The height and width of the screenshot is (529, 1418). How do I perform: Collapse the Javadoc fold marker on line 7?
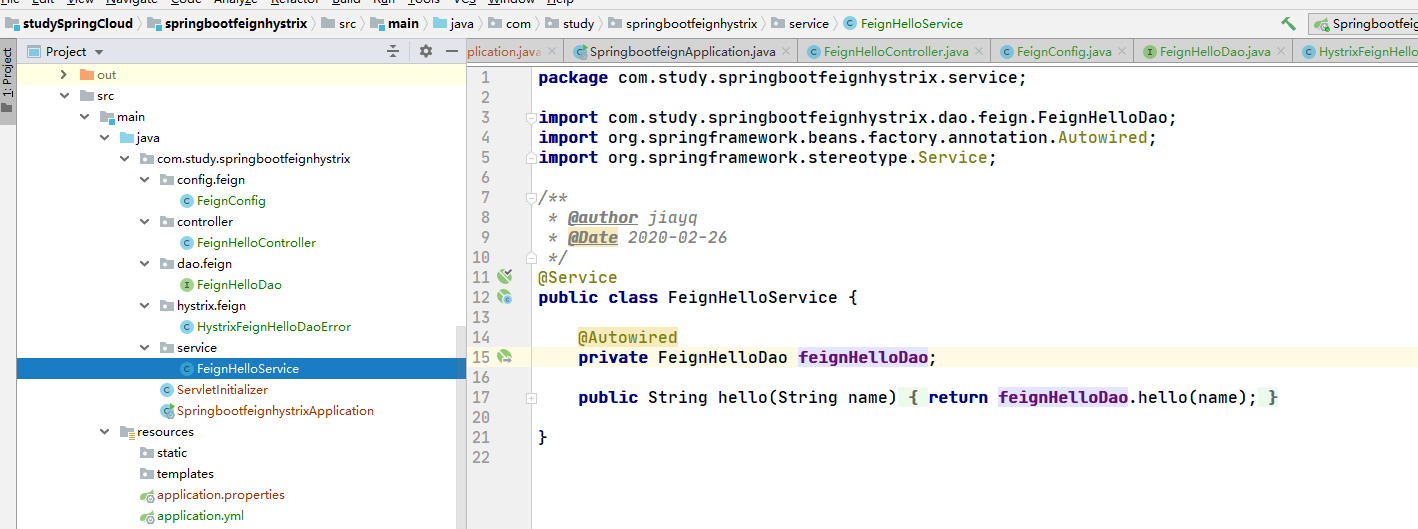point(532,197)
